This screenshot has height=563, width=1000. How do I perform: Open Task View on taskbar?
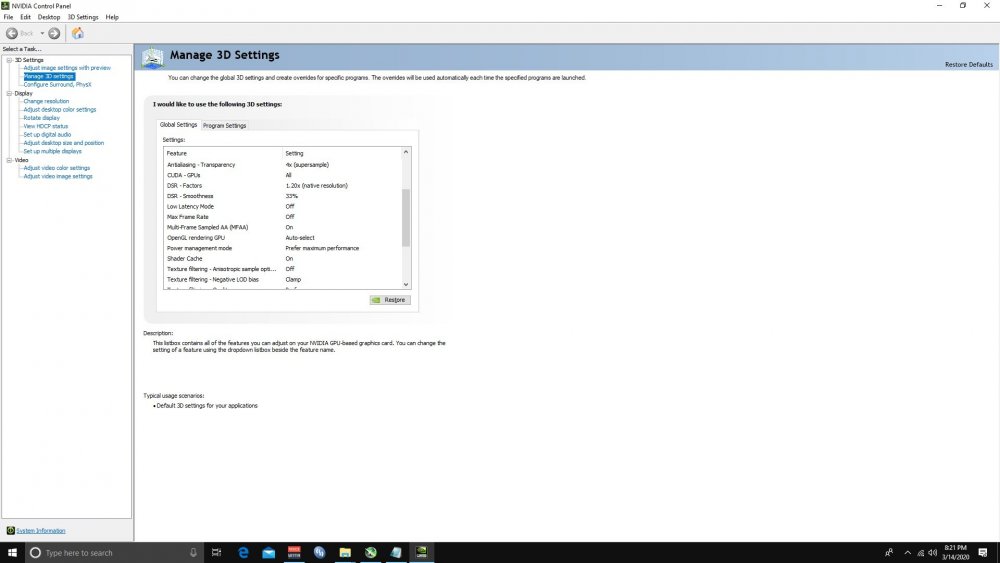coord(216,553)
